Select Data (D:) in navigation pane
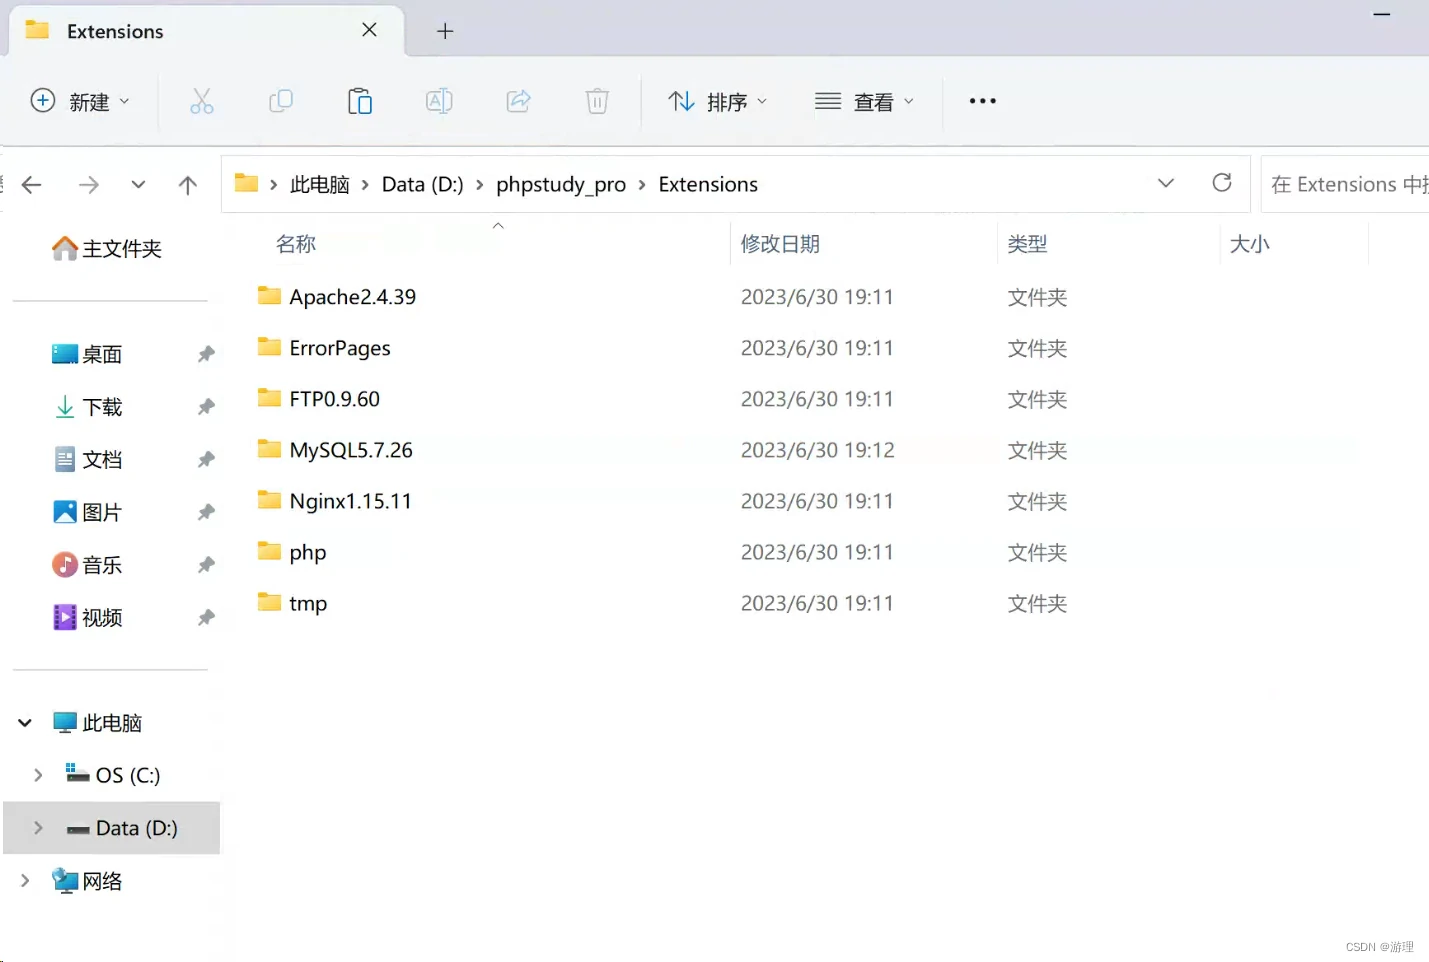 click(112, 828)
